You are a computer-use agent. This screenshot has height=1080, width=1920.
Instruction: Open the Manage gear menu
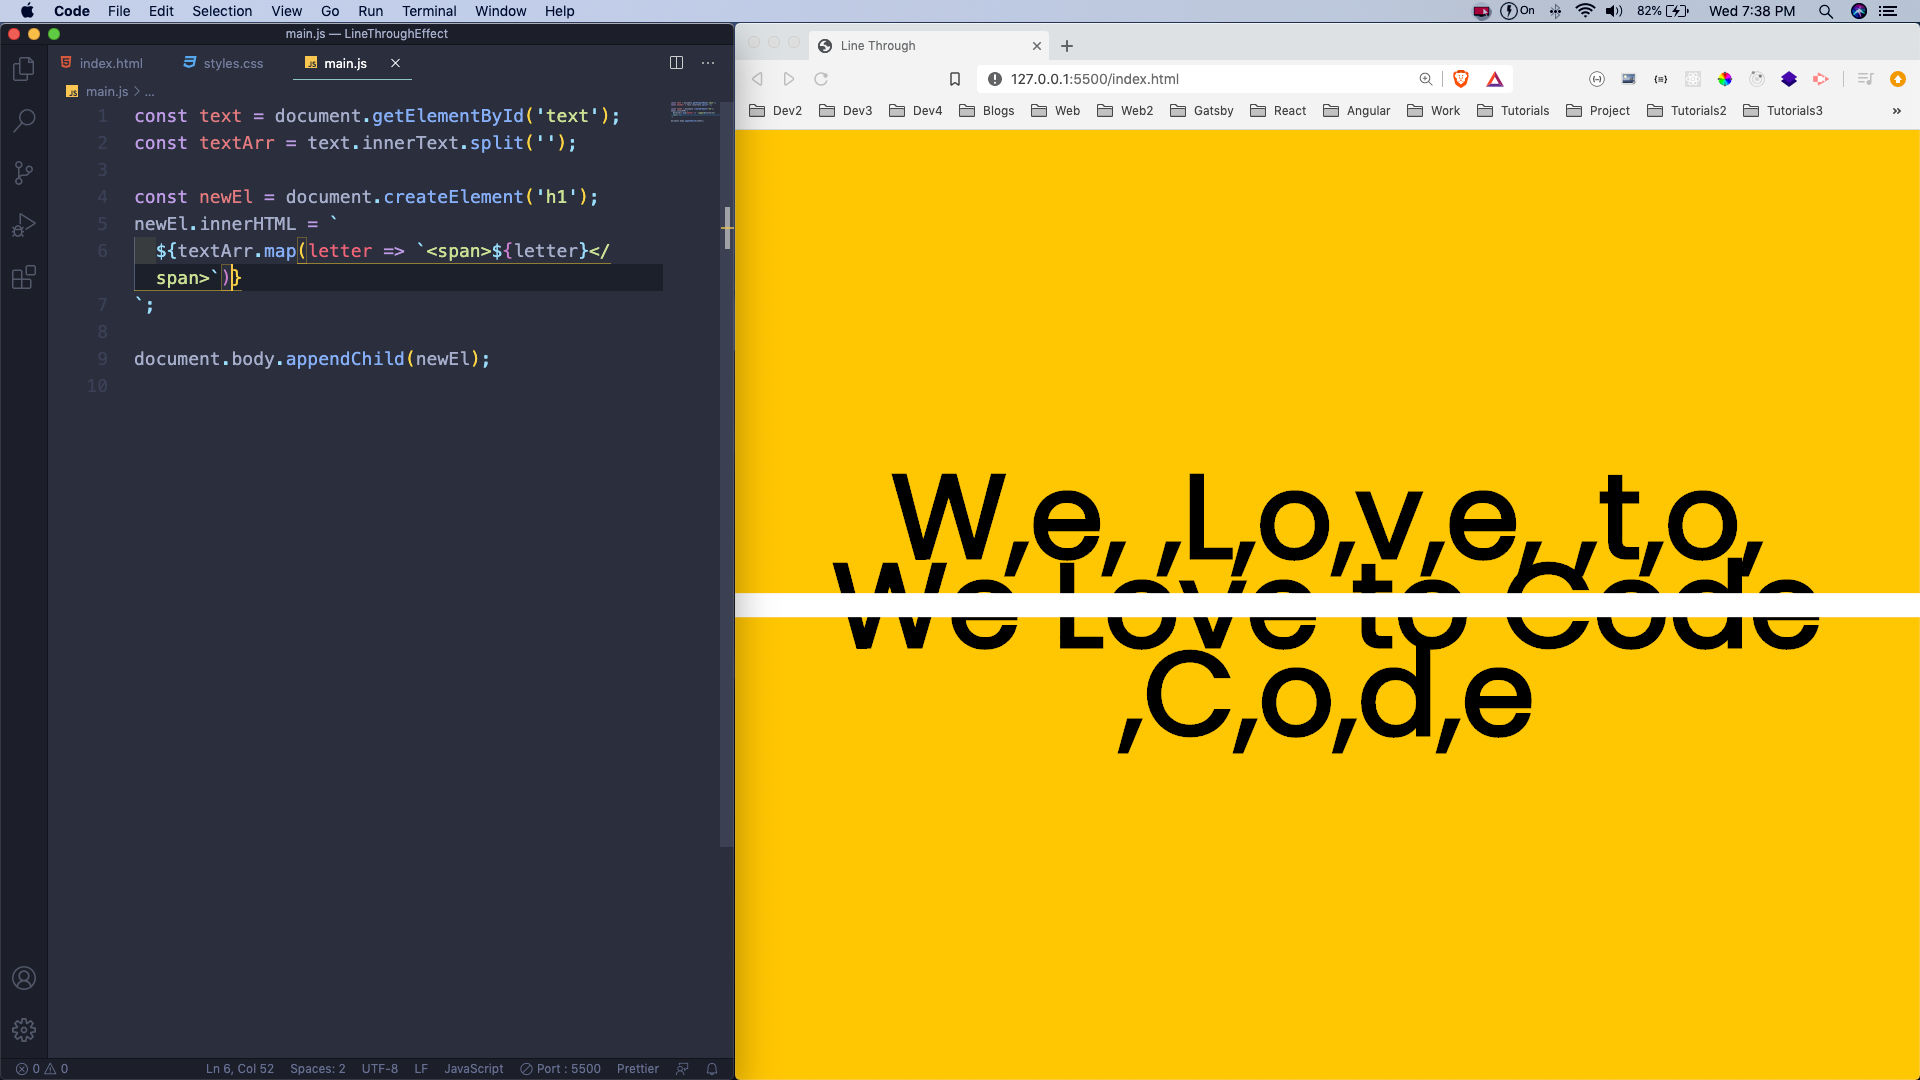coord(24,1029)
